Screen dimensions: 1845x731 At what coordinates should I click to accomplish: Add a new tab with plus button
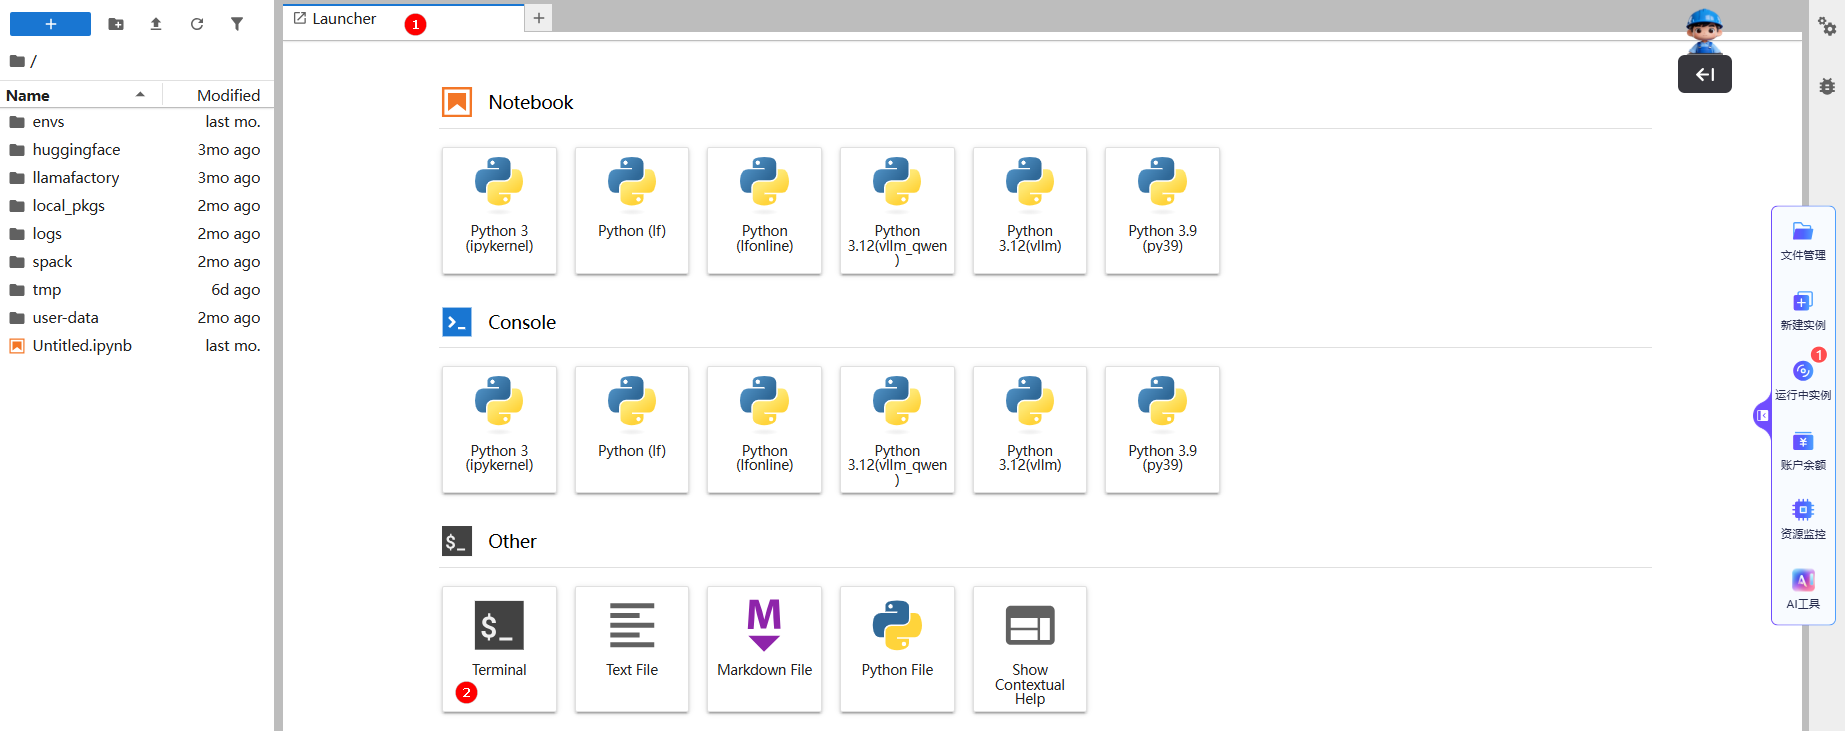(539, 18)
